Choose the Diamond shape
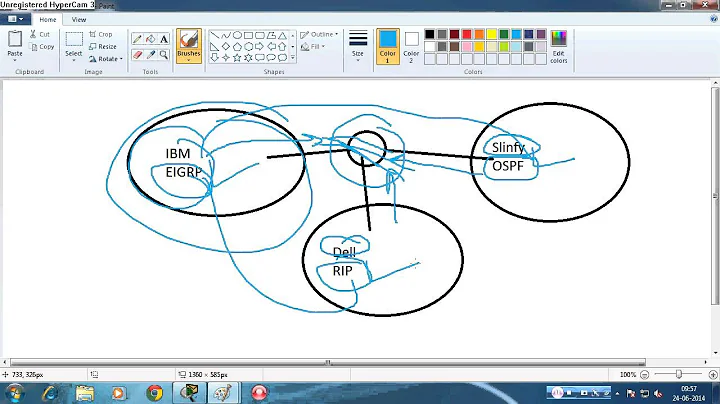 tap(226, 46)
